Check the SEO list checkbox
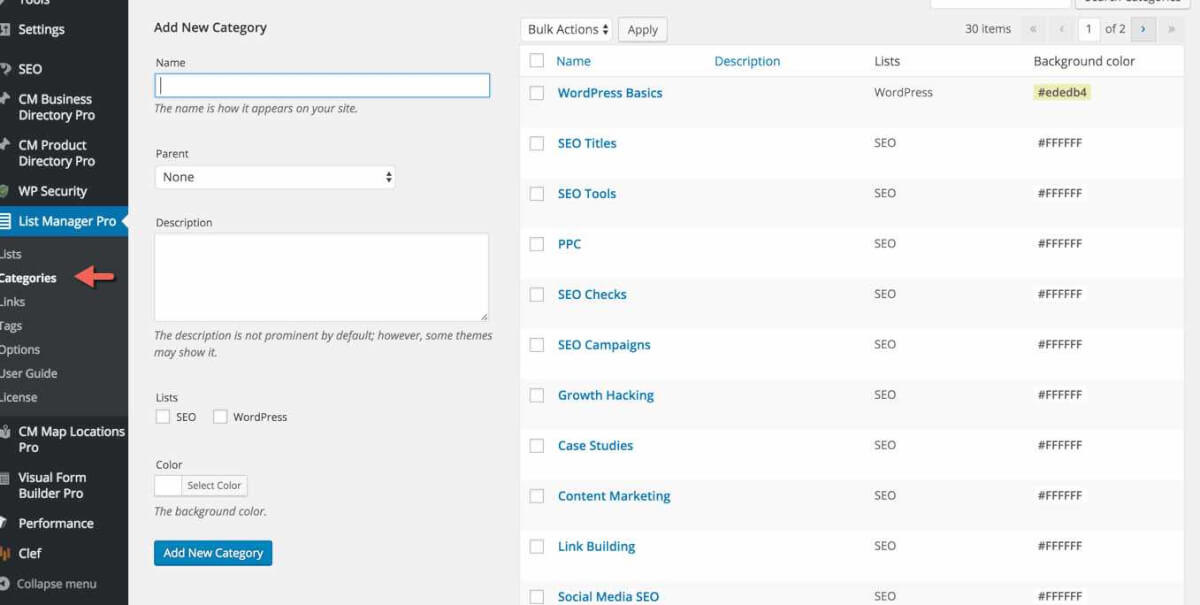 click(163, 417)
